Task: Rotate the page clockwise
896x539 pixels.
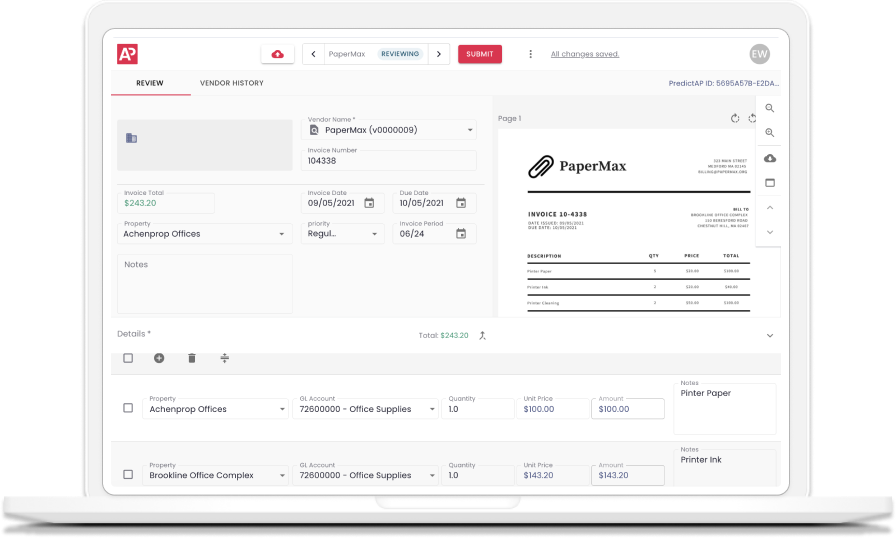Action: coord(735,118)
